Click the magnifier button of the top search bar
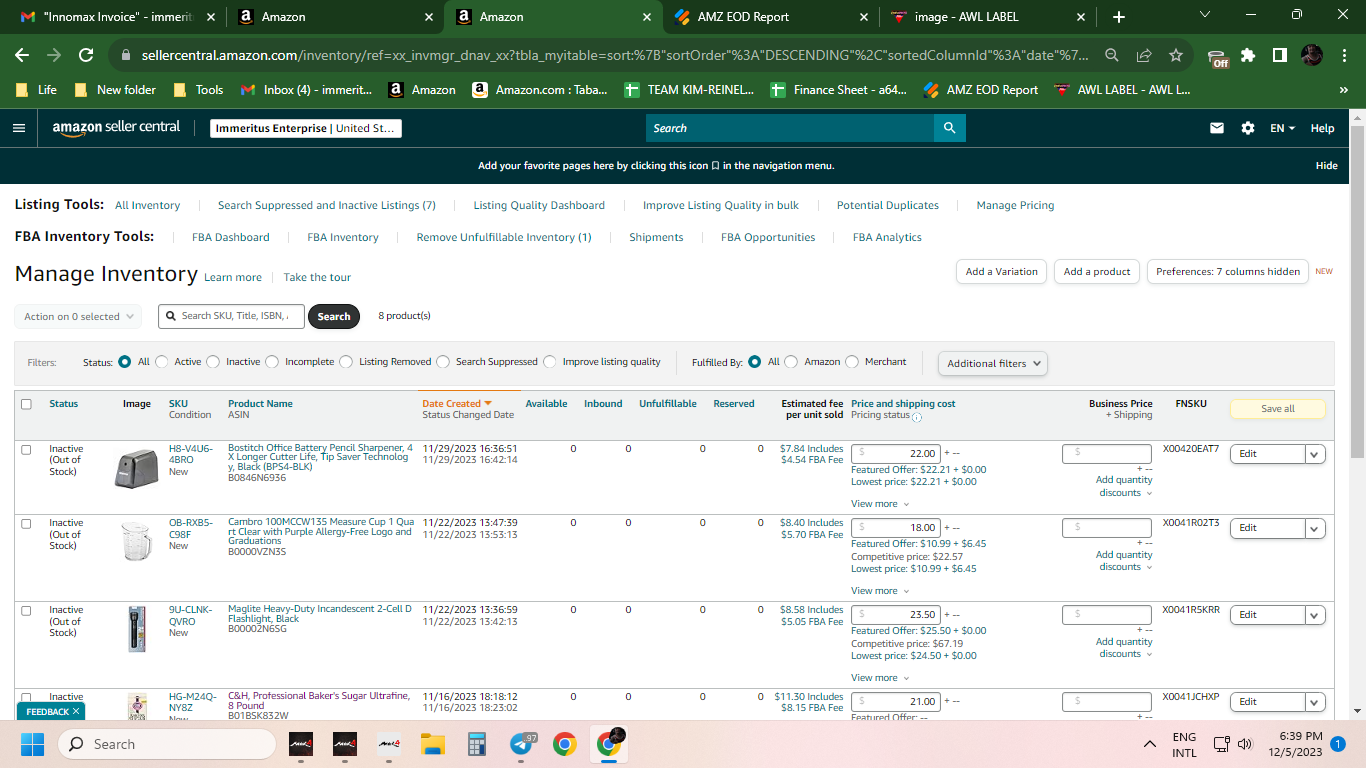The width and height of the screenshot is (1366, 768). [x=949, y=128]
